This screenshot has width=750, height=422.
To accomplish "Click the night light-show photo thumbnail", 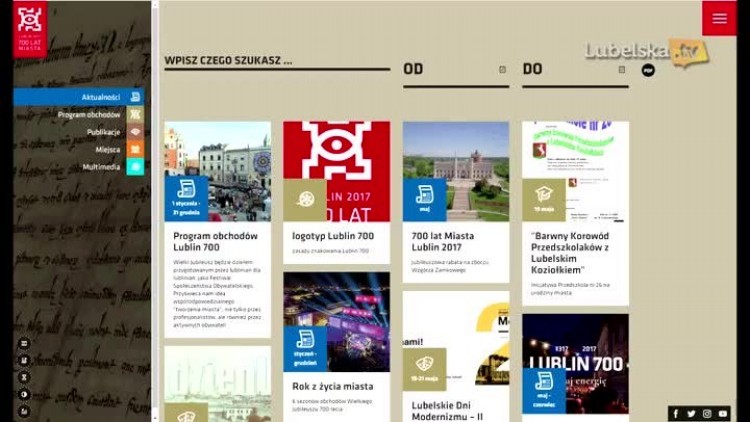I will point(337,322).
